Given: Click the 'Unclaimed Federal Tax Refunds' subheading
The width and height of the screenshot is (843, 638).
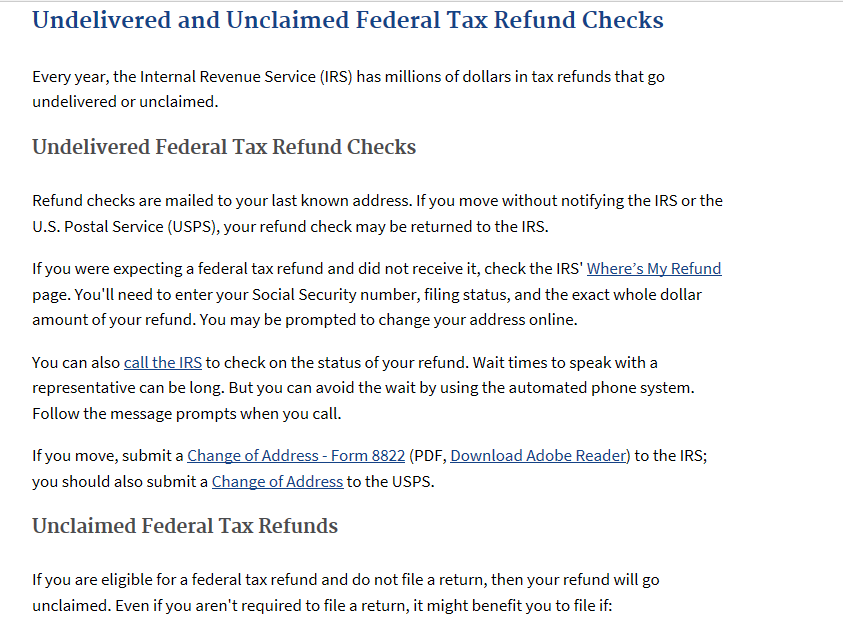Looking at the screenshot, I should point(185,526).
